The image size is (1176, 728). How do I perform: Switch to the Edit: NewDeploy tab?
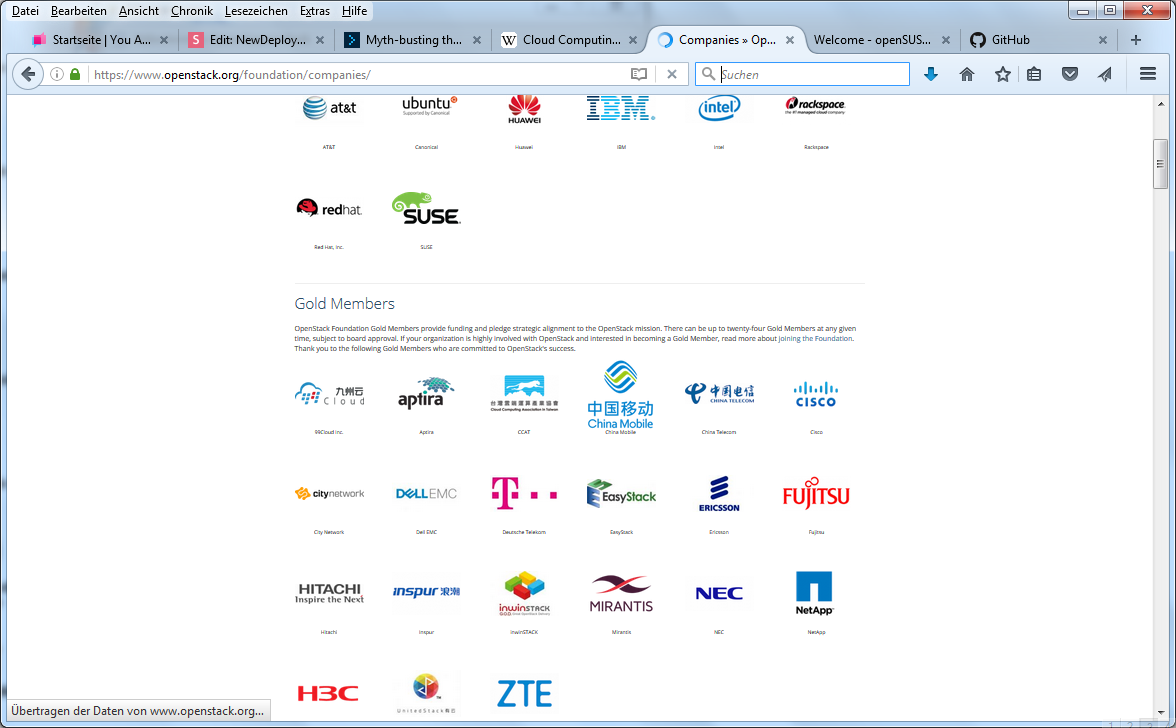click(x=257, y=40)
